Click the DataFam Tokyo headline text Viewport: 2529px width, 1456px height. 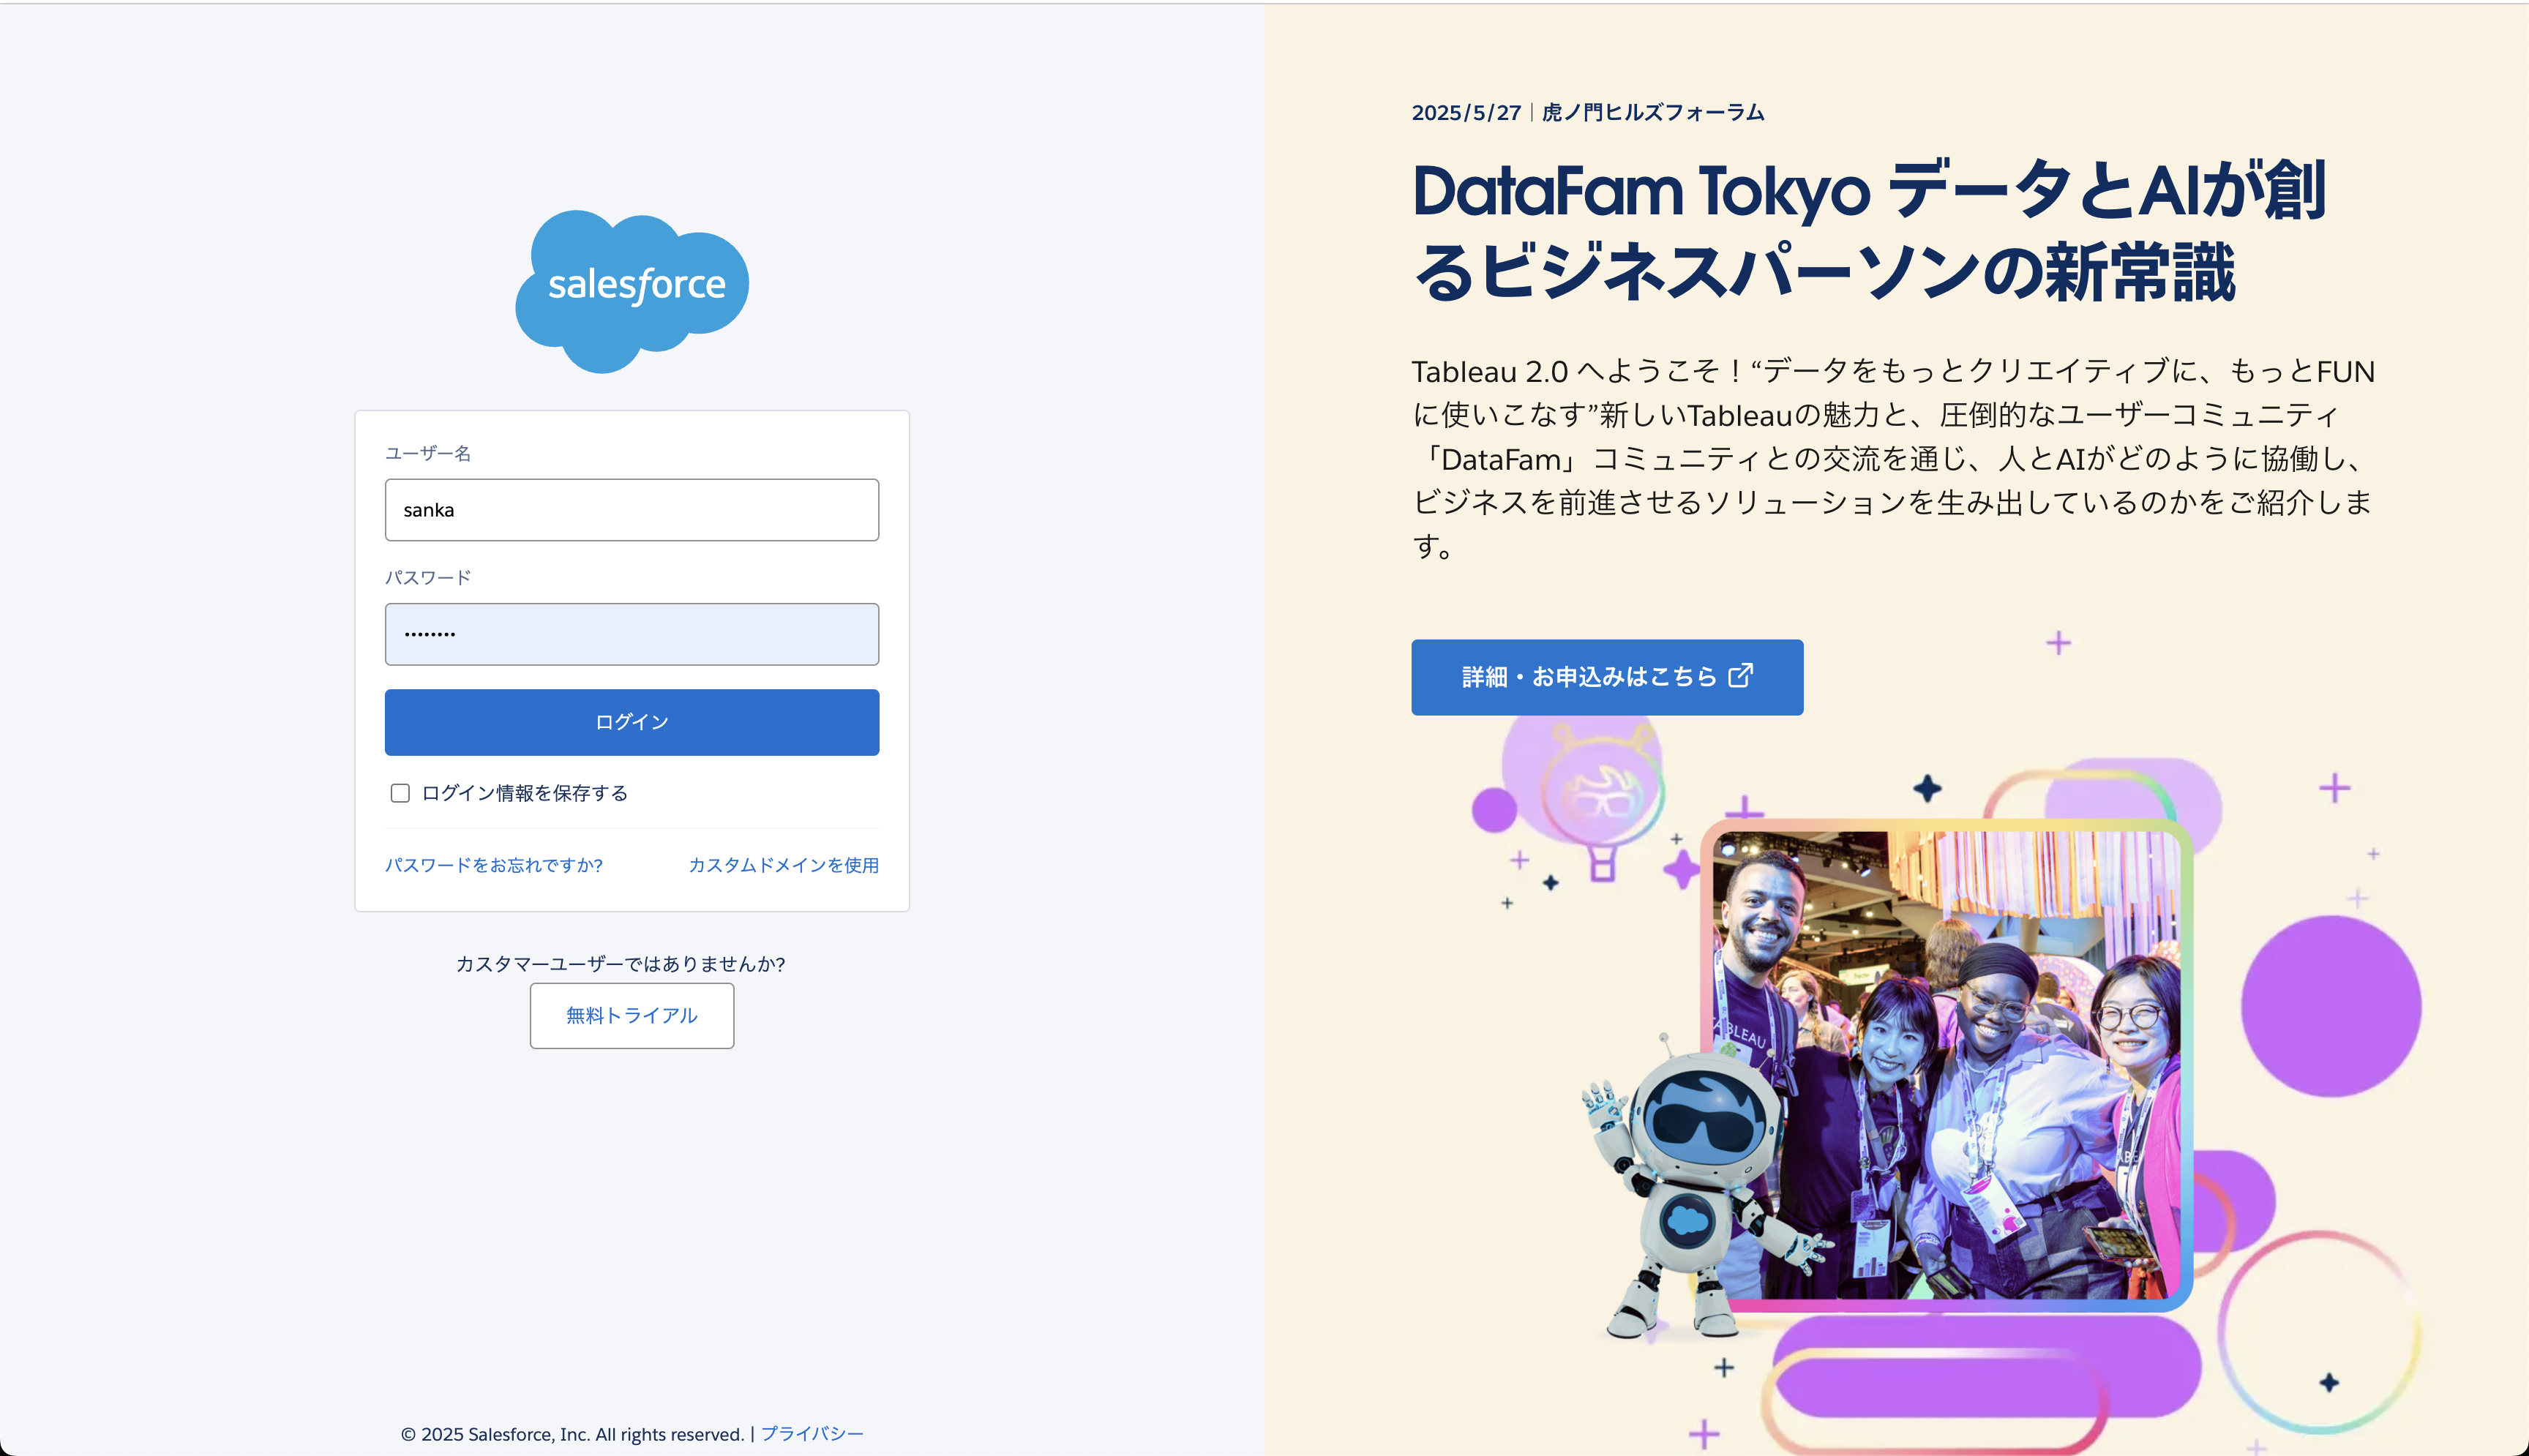tap(1869, 231)
